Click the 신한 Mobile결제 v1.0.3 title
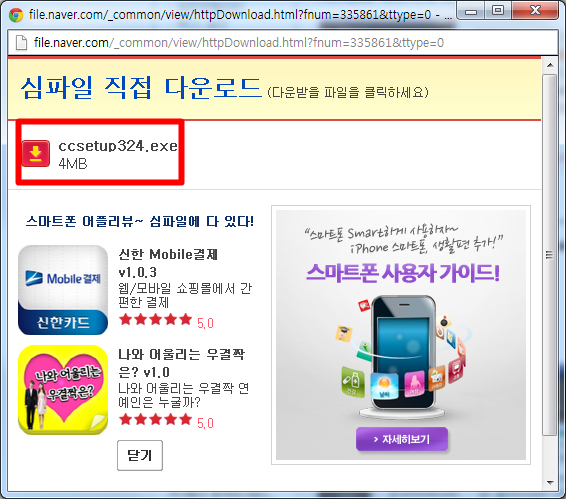The width and height of the screenshot is (566, 499). pyautogui.click(x=168, y=263)
